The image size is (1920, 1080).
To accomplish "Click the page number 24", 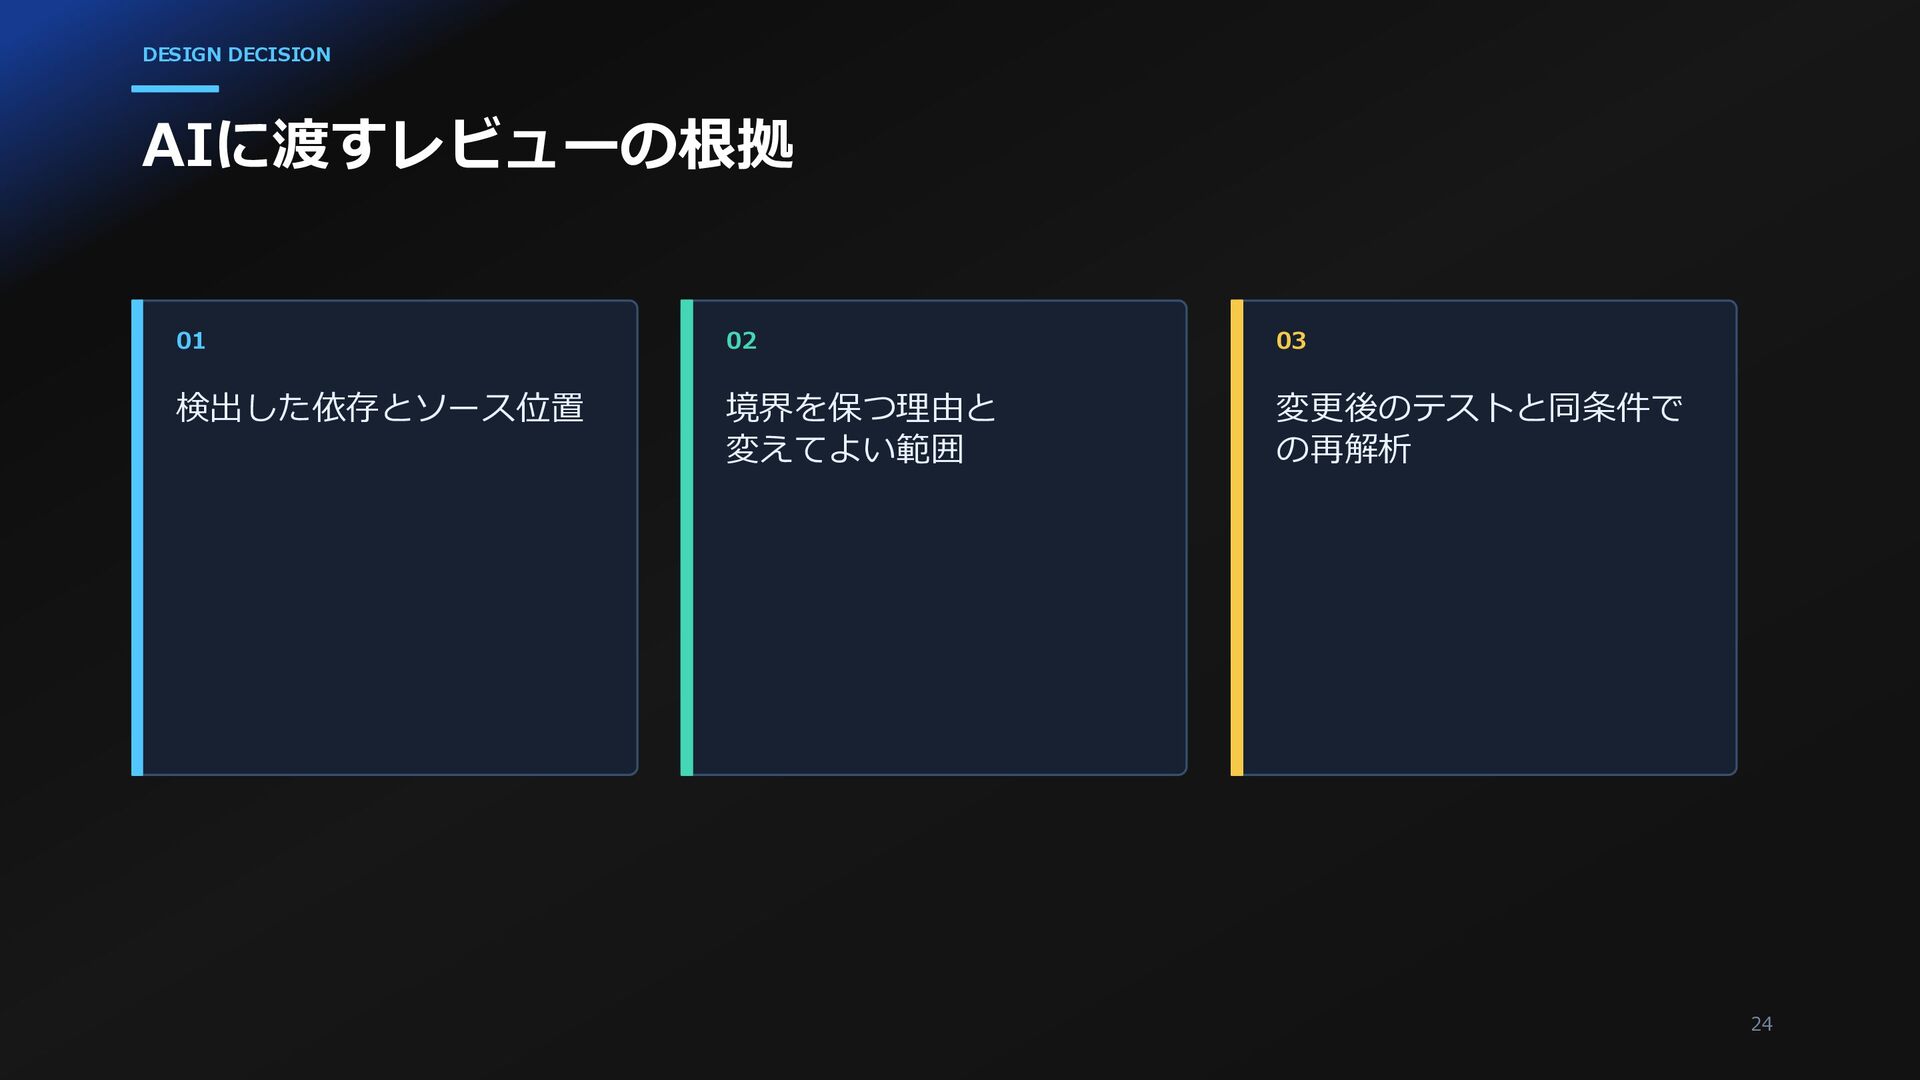I will tap(1762, 1024).
